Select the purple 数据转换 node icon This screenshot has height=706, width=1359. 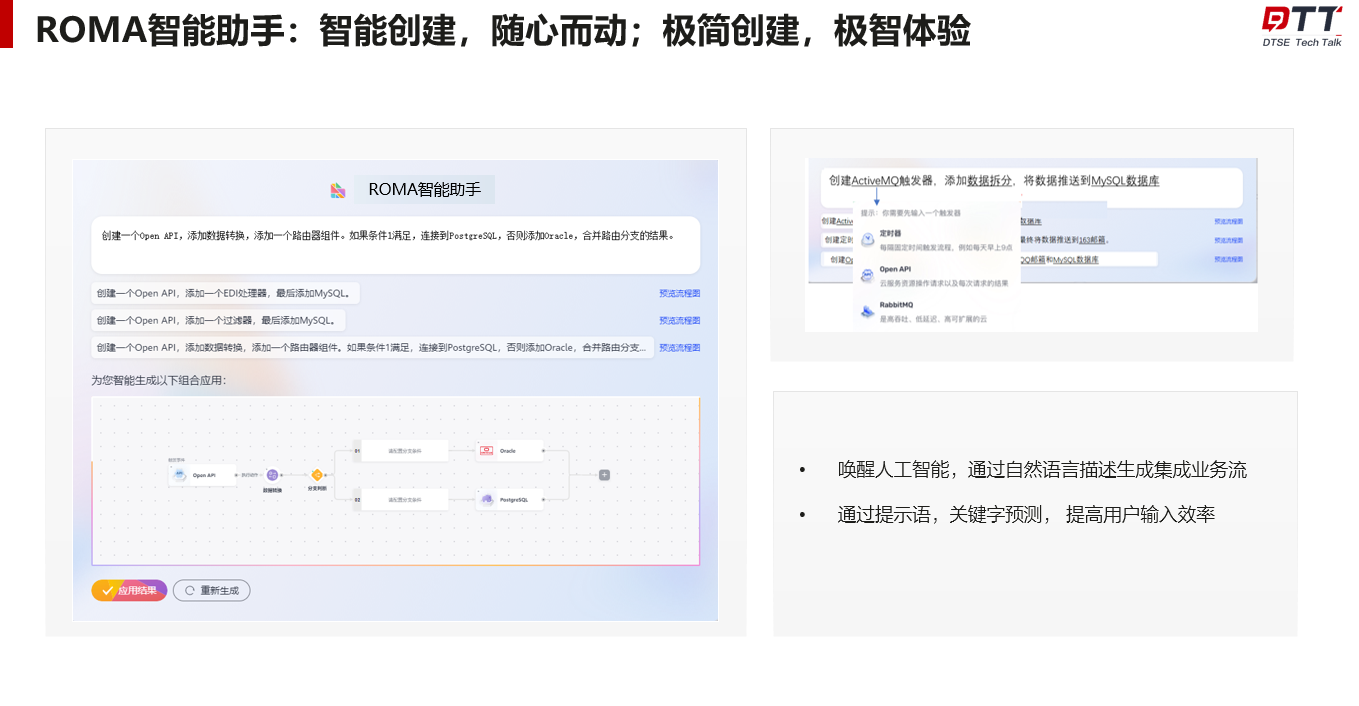pyautogui.click(x=271, y=473)
